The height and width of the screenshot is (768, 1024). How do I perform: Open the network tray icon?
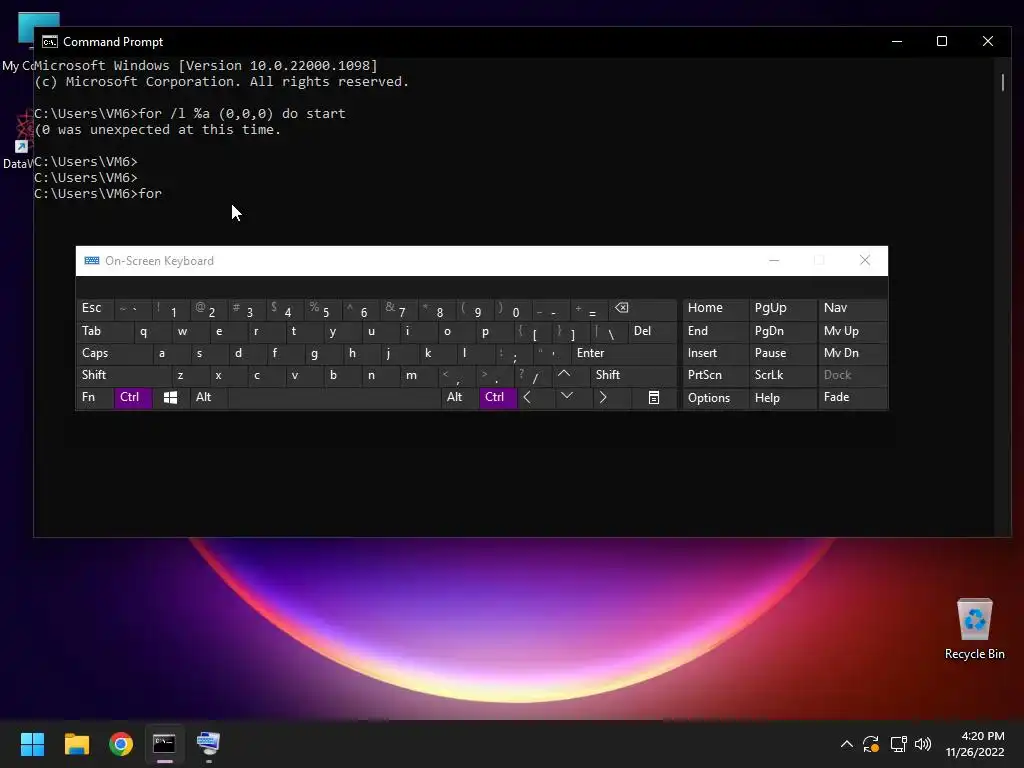click(x=899, y=744)
